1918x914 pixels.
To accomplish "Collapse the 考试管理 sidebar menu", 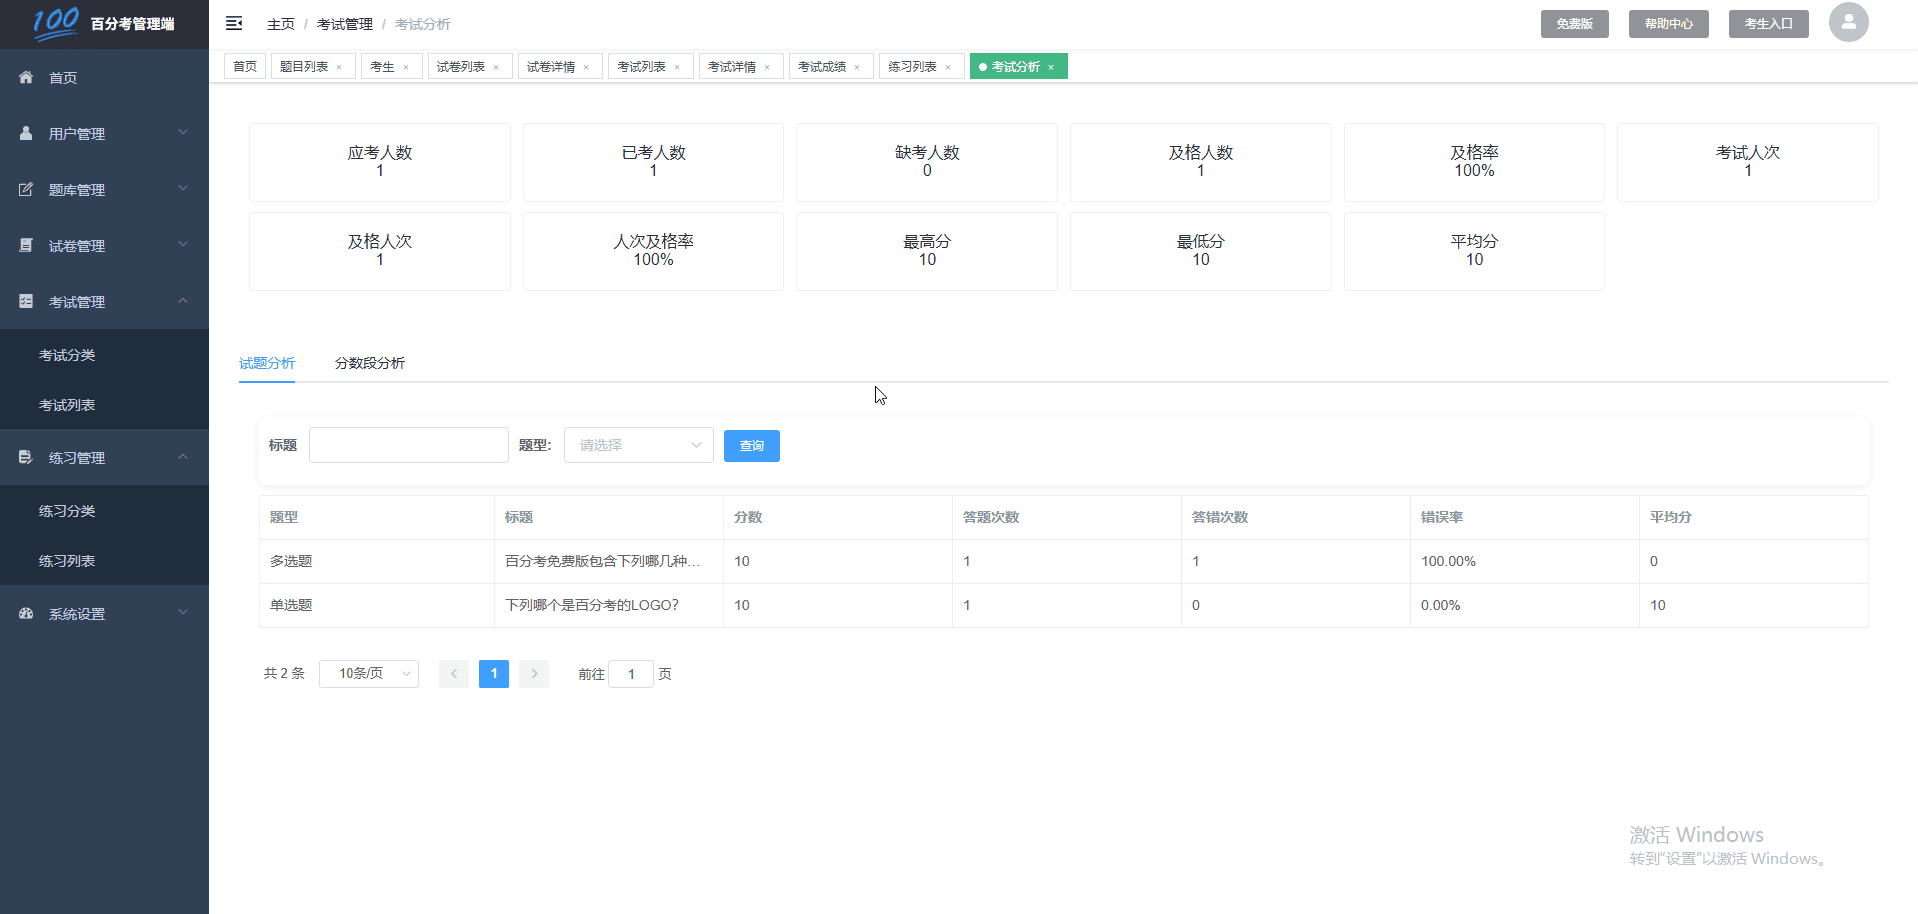I will (104, 301).
